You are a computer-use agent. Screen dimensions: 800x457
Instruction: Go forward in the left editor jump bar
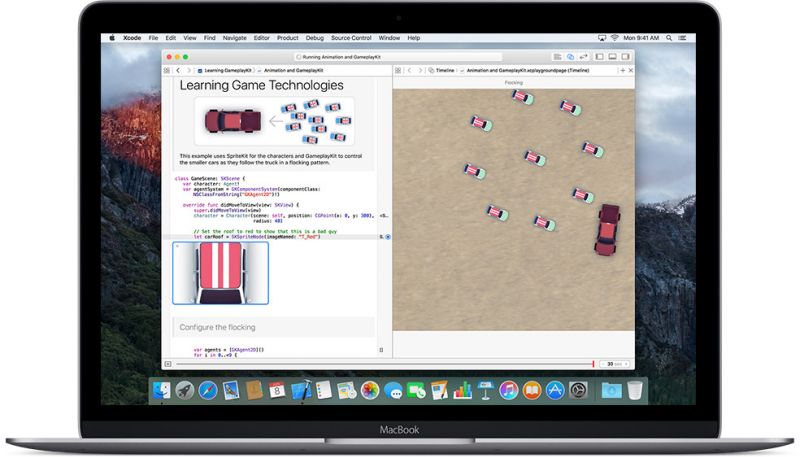tap(188, 70)
